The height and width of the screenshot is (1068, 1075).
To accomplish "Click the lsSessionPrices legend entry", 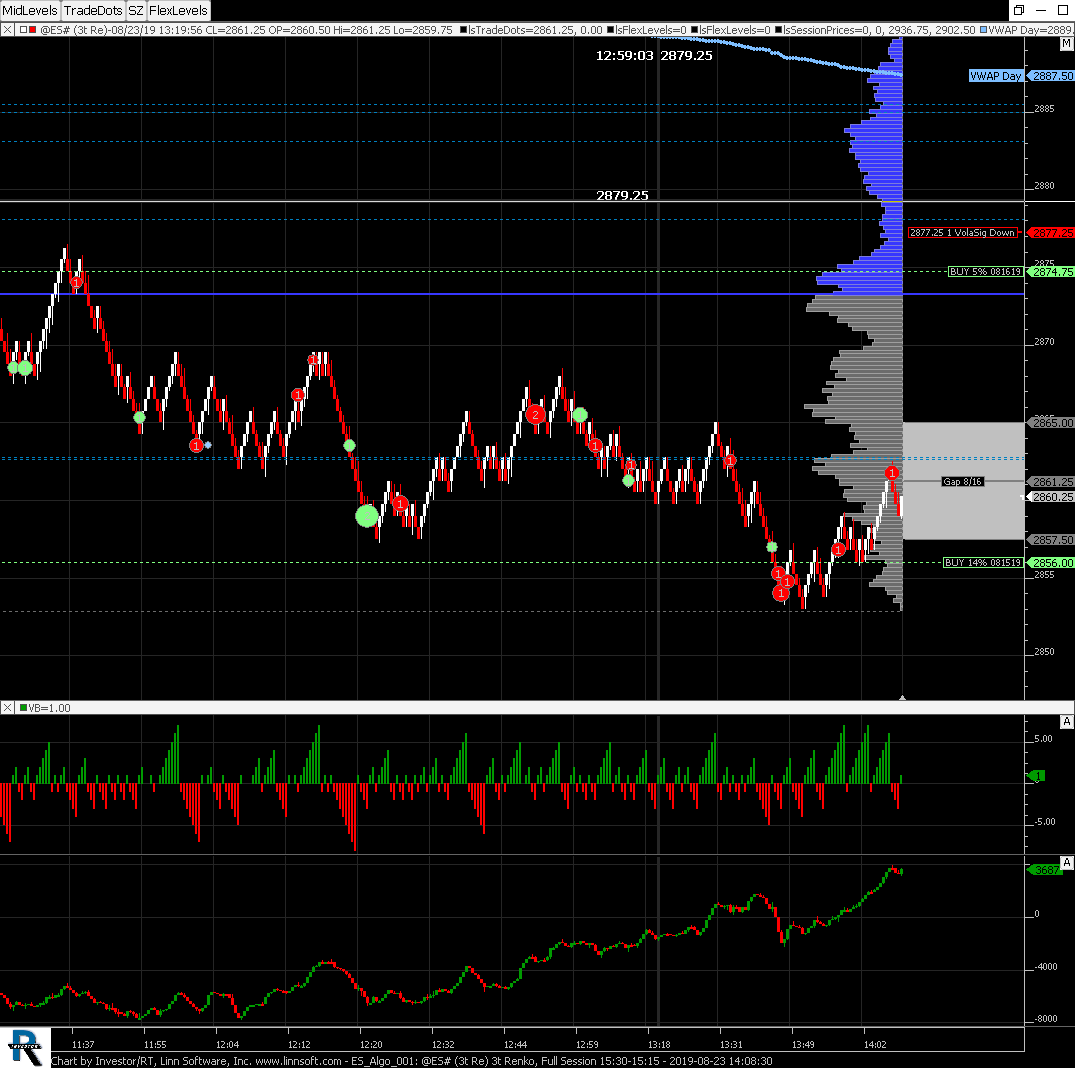I will coord(879,30).
